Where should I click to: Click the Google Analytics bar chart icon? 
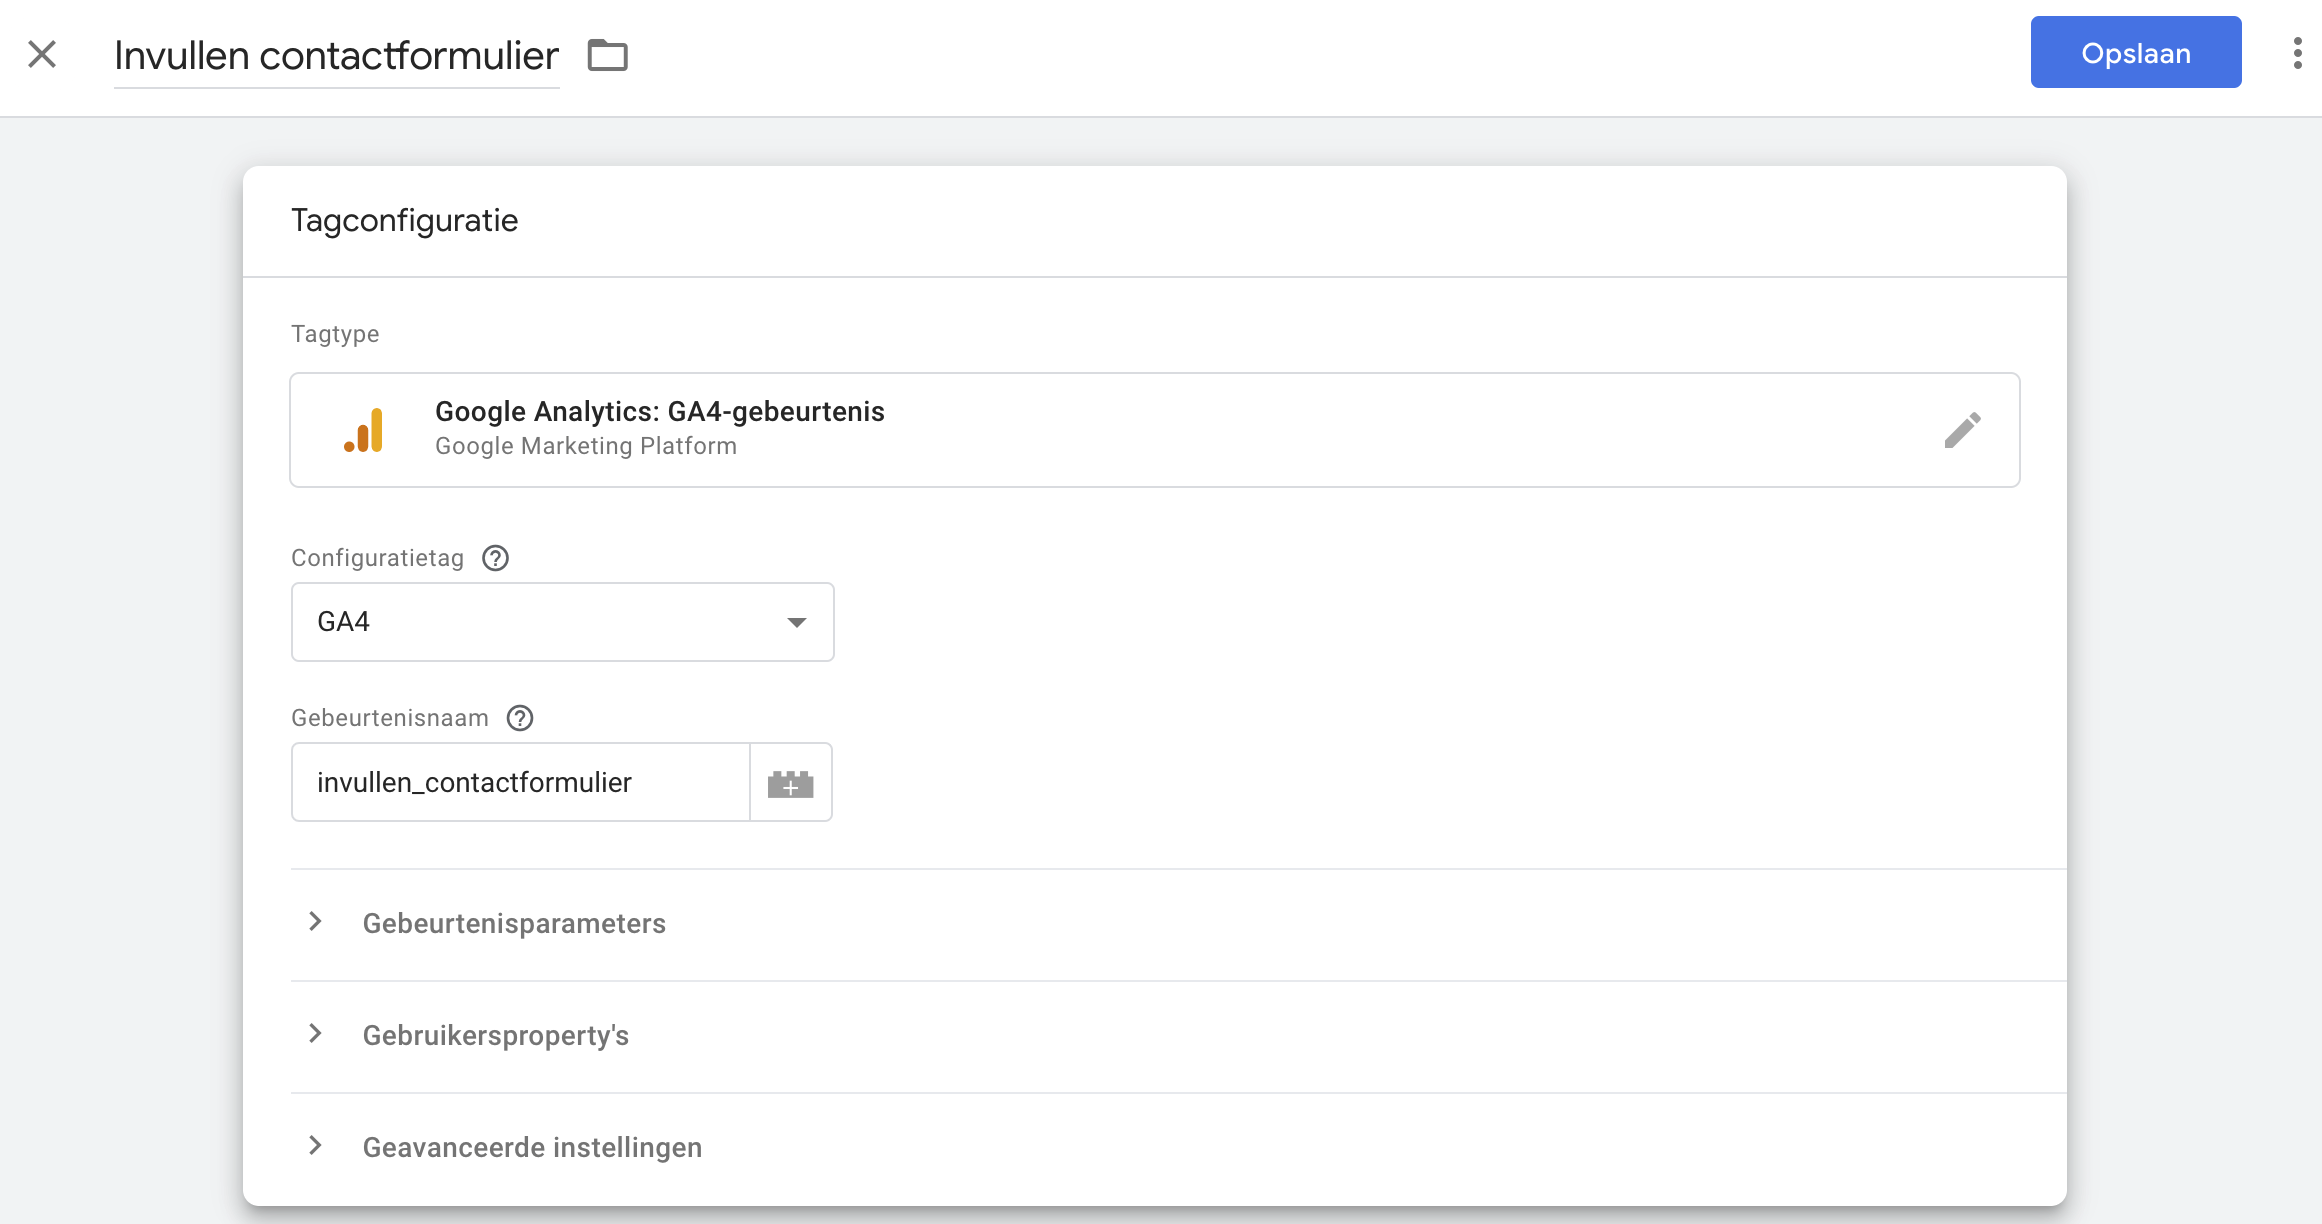click(364, 430)
